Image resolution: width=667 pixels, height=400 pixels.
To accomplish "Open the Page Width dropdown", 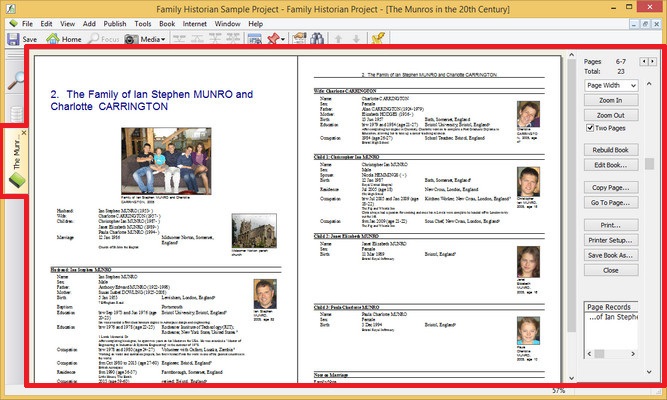I will [611, 86].
